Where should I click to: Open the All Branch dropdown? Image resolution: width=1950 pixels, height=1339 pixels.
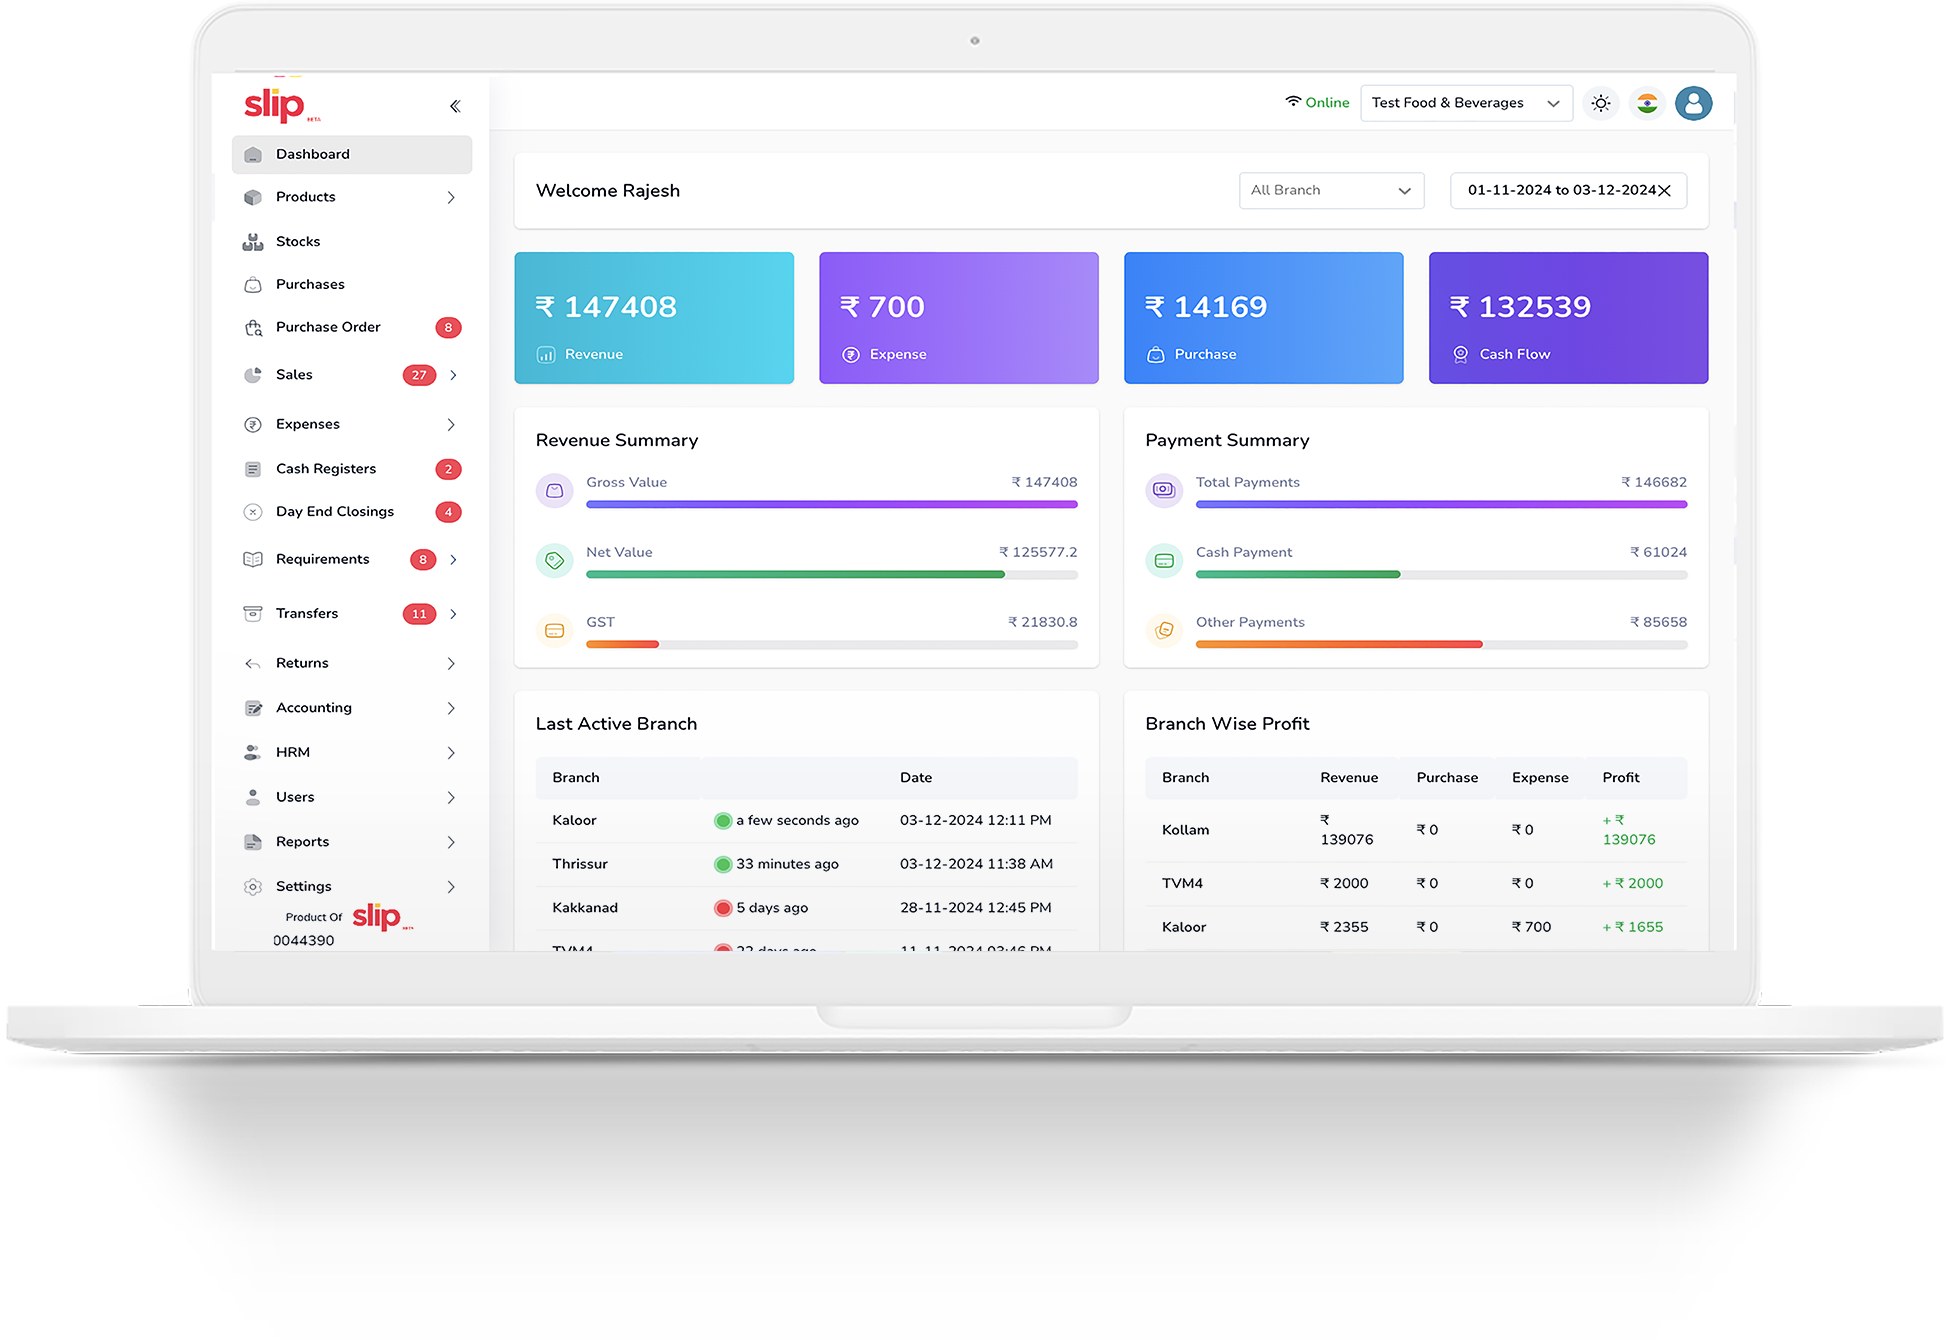pyautogui.click(x=1331, y=191)
